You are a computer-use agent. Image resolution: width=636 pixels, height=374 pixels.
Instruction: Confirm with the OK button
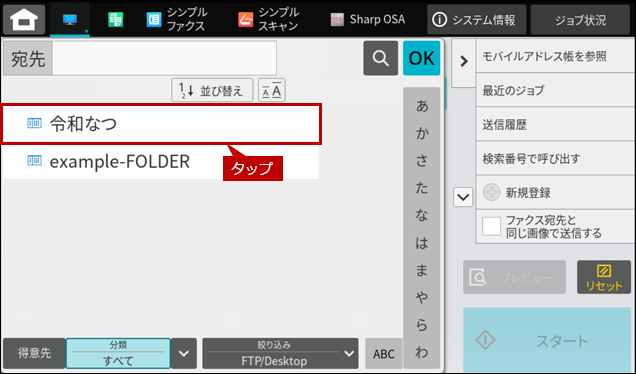tap(421, 58)
